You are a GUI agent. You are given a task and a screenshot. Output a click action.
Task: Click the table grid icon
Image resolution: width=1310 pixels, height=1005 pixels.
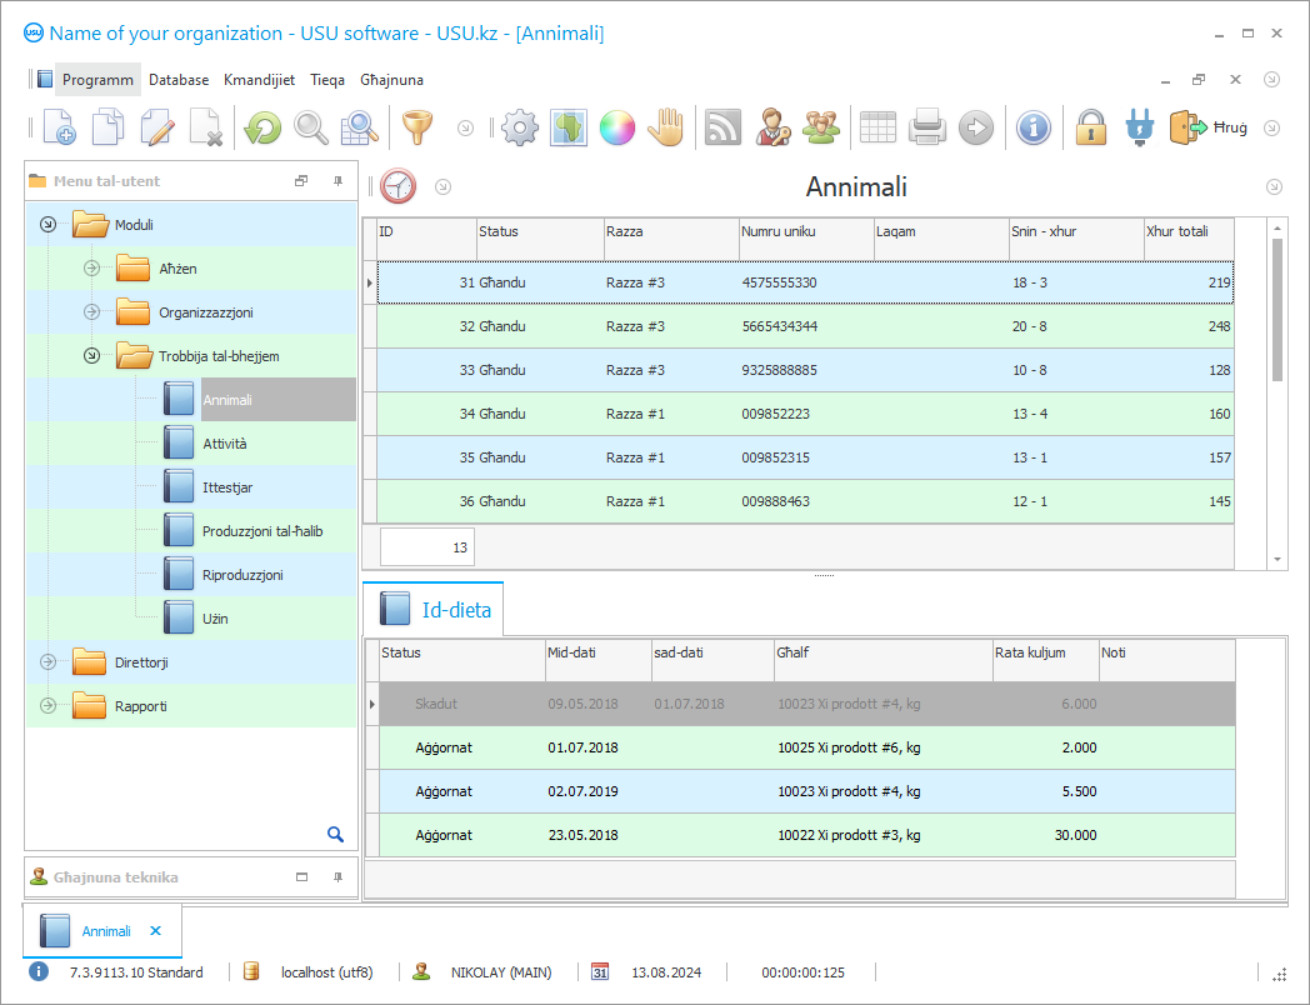pyautogui.click(x=878, y=128)
